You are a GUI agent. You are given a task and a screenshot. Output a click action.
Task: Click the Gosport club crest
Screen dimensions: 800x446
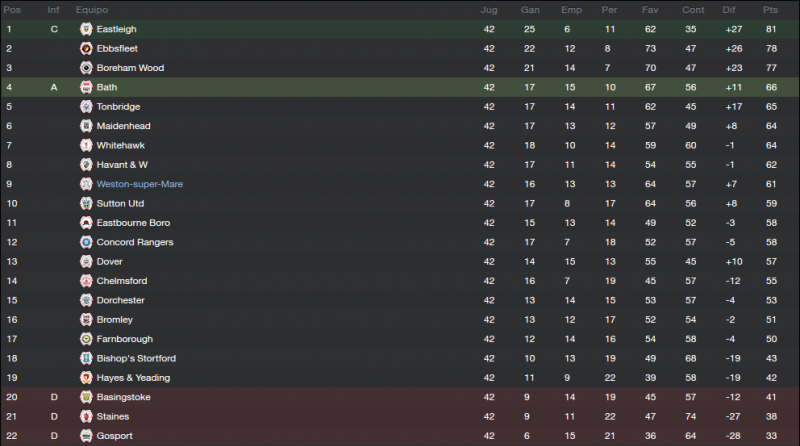(x=86, y=436)
